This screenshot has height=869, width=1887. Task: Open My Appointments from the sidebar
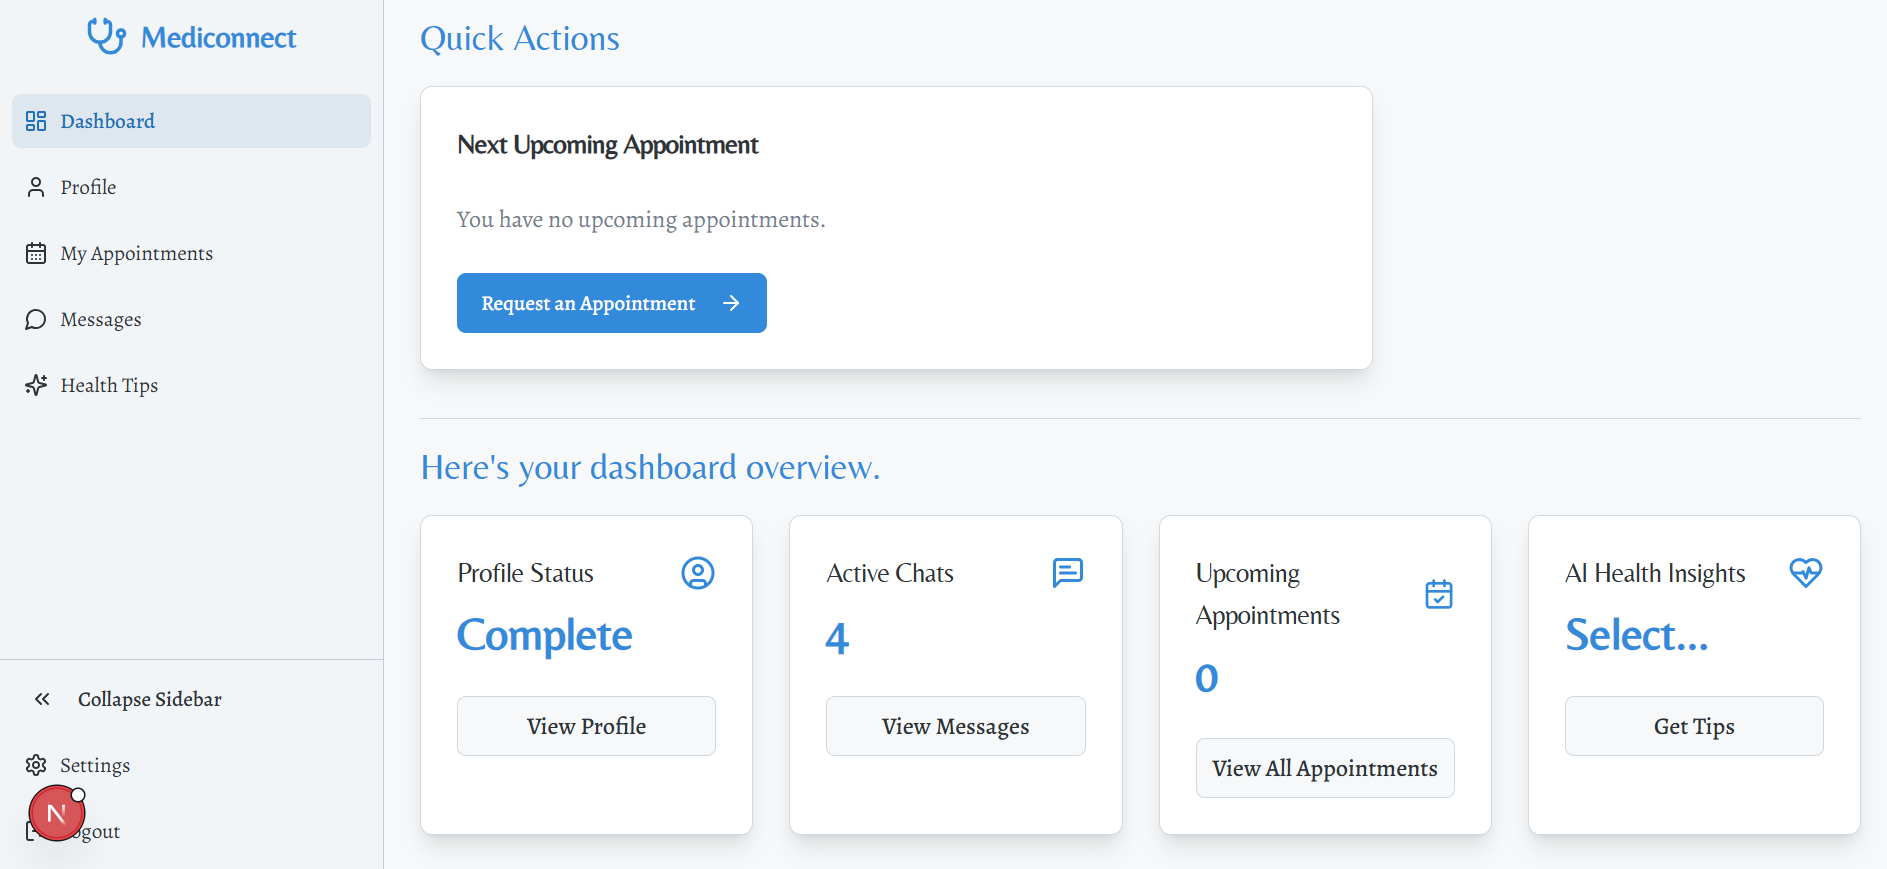(x=136, y=253)
